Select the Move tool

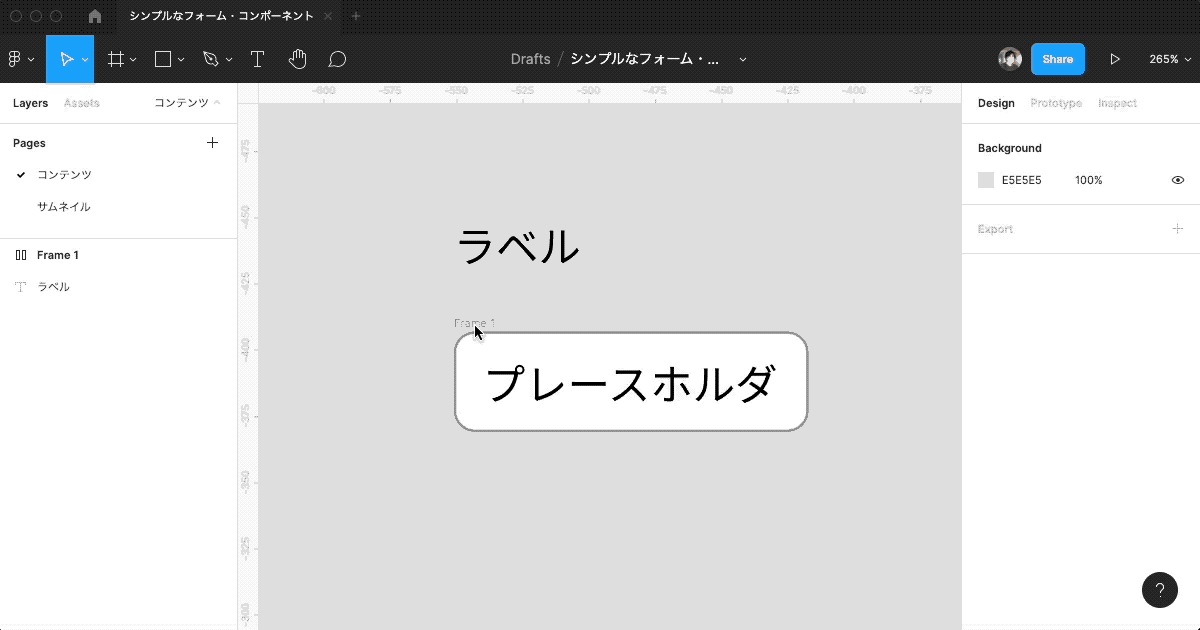[x=66, y=60]
